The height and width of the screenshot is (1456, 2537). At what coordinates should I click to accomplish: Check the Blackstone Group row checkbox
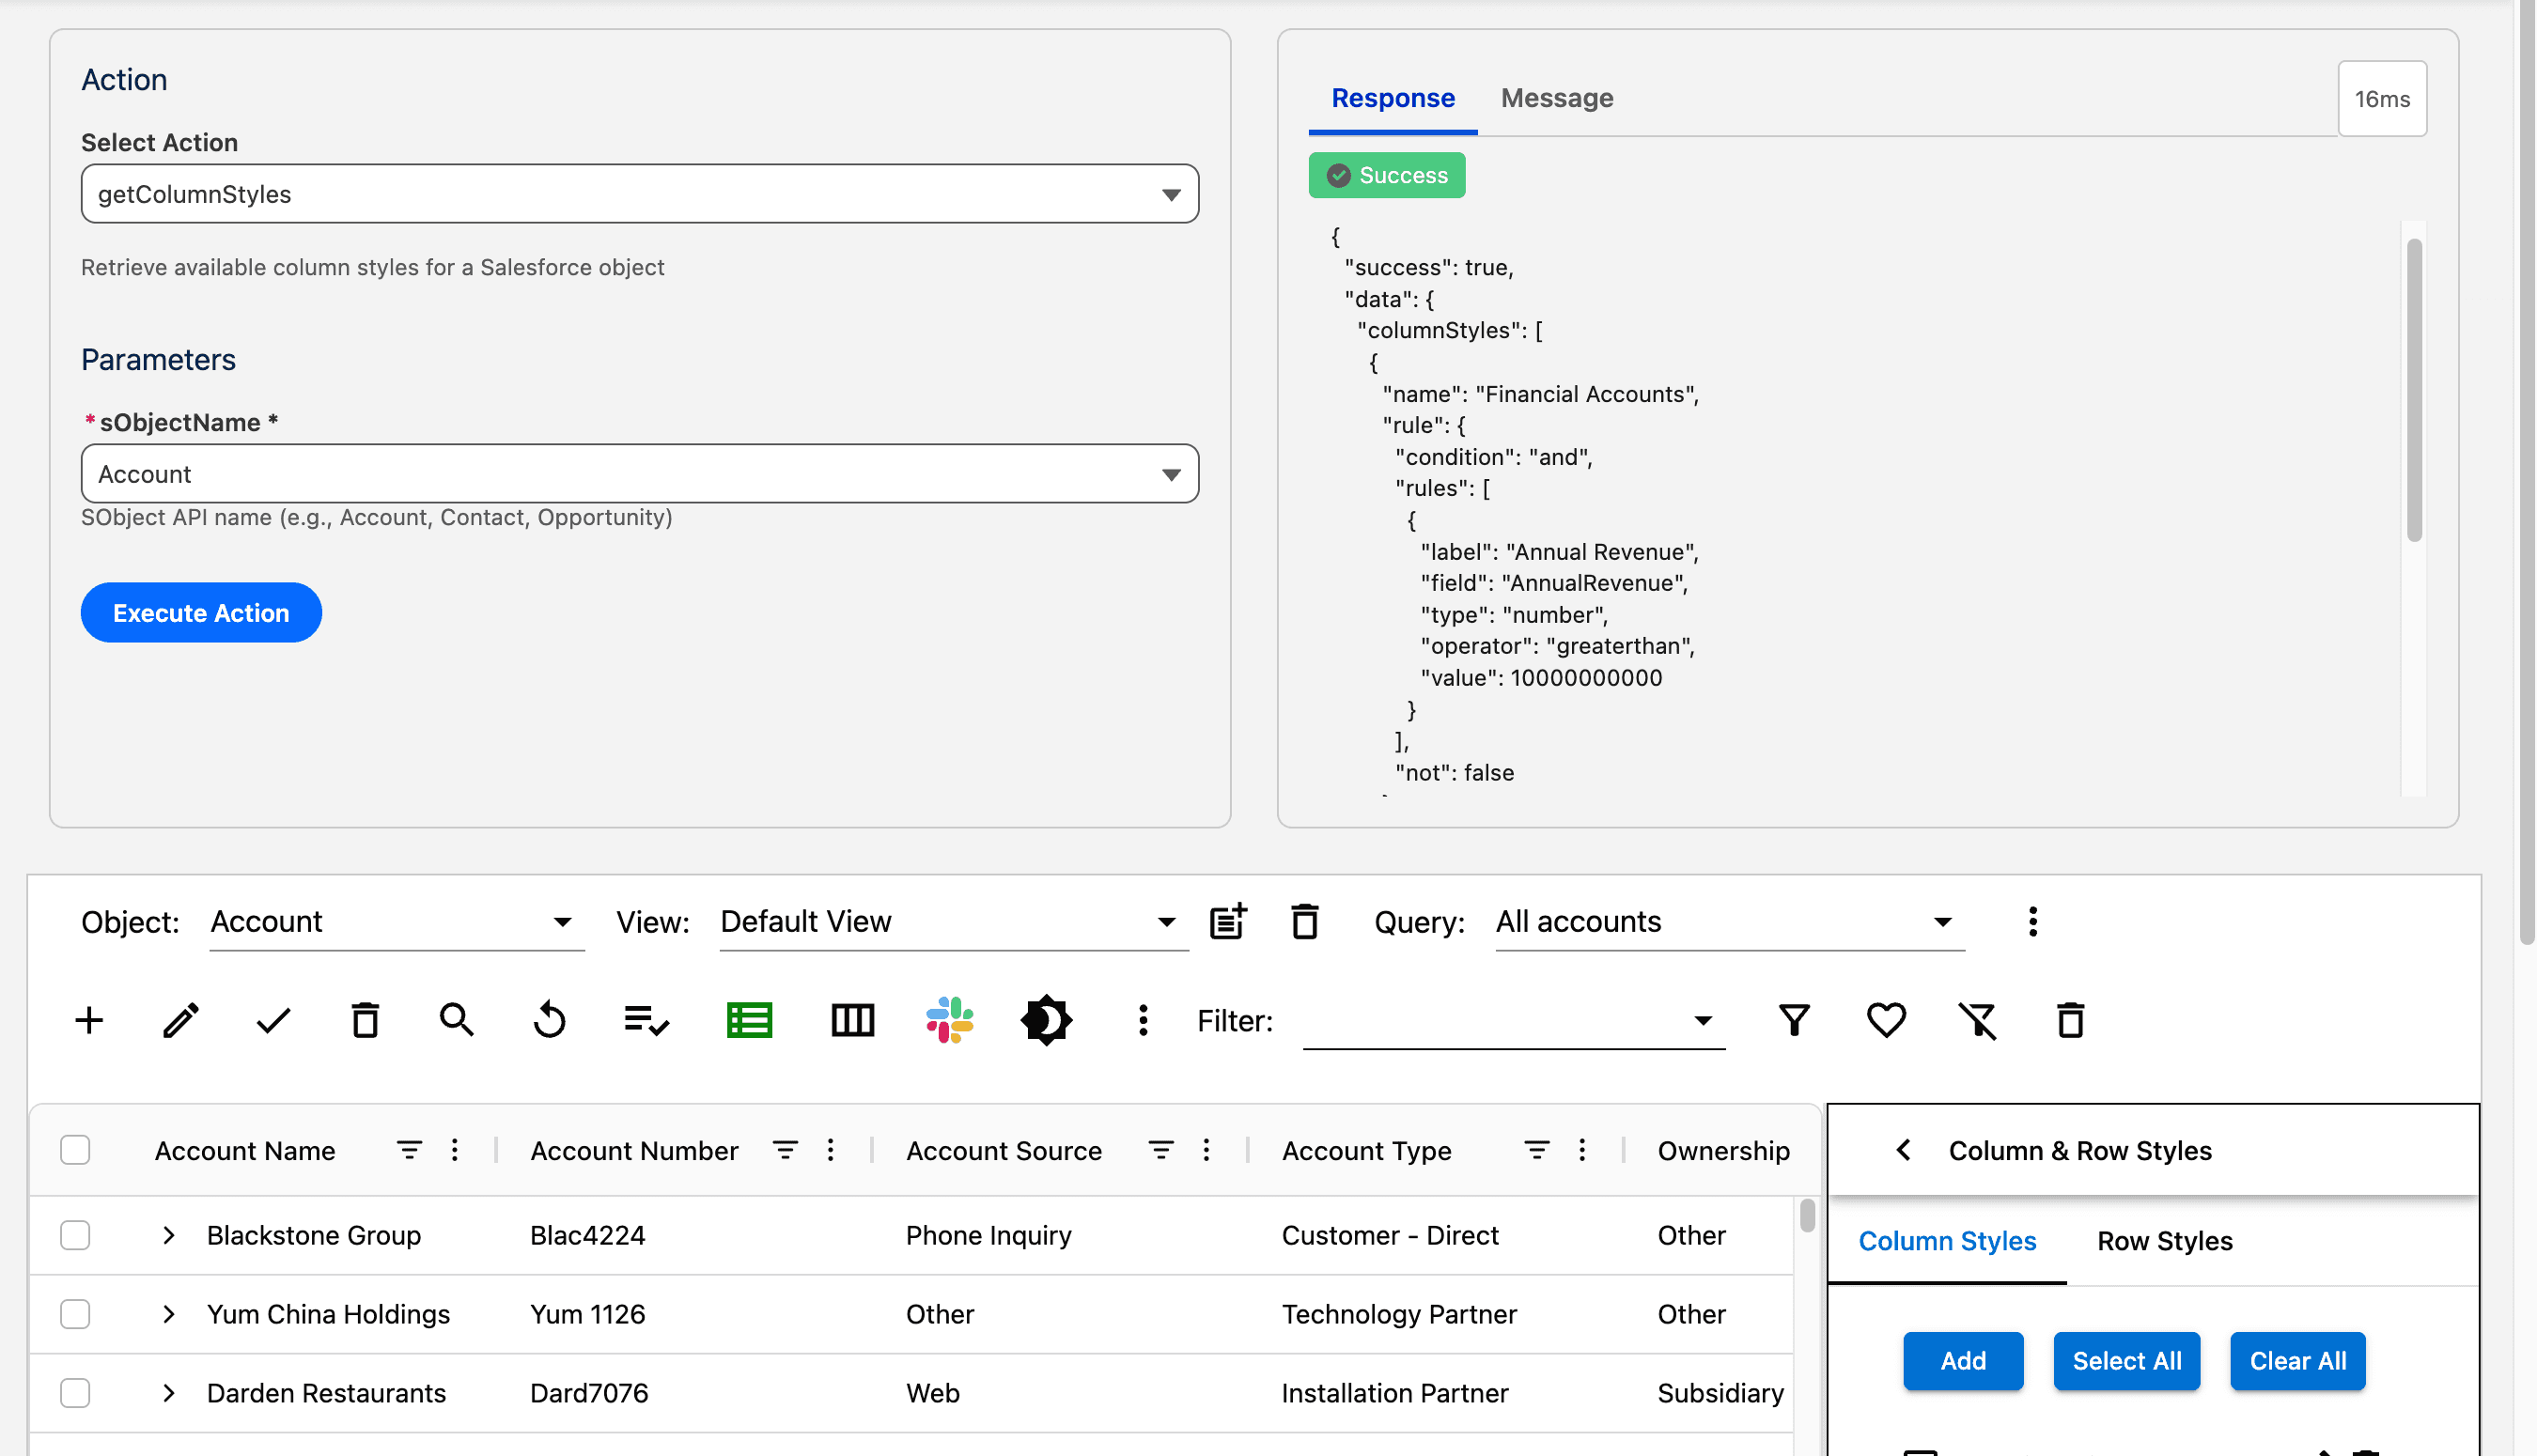pyautogui.click(x=75, y=1235)
